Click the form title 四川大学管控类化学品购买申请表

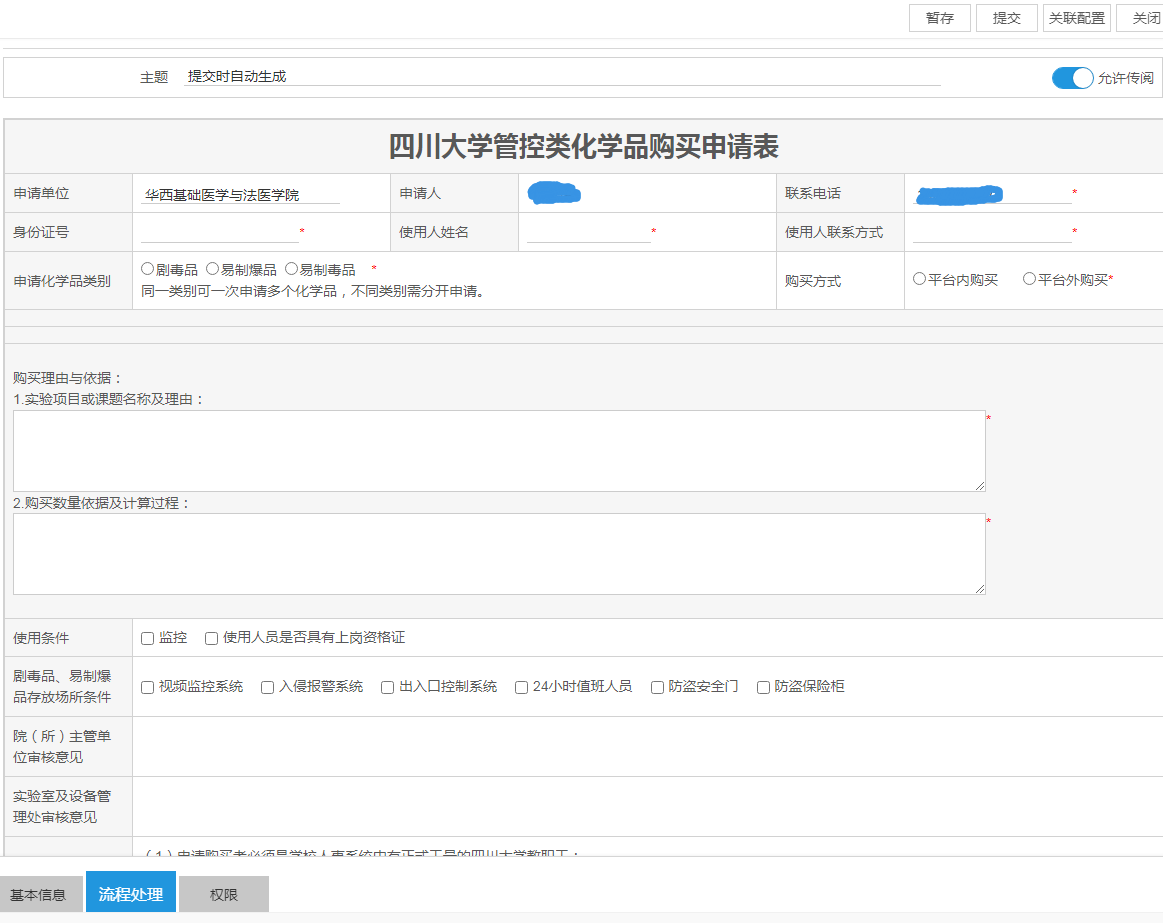tap(584, 146)
